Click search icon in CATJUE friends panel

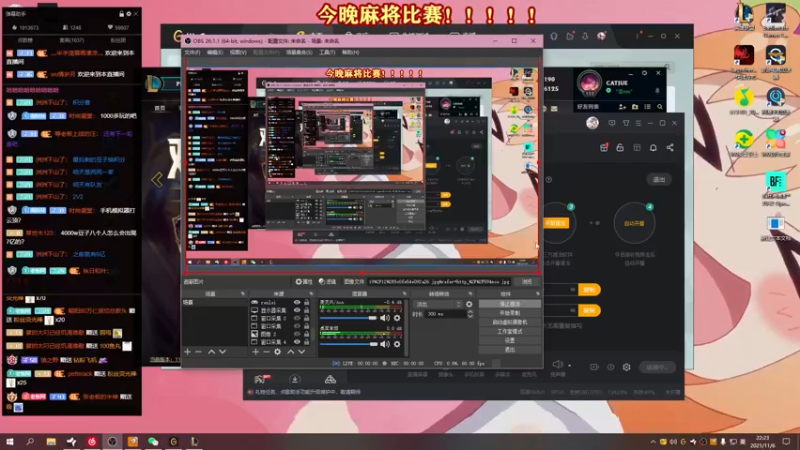point(660,107)
